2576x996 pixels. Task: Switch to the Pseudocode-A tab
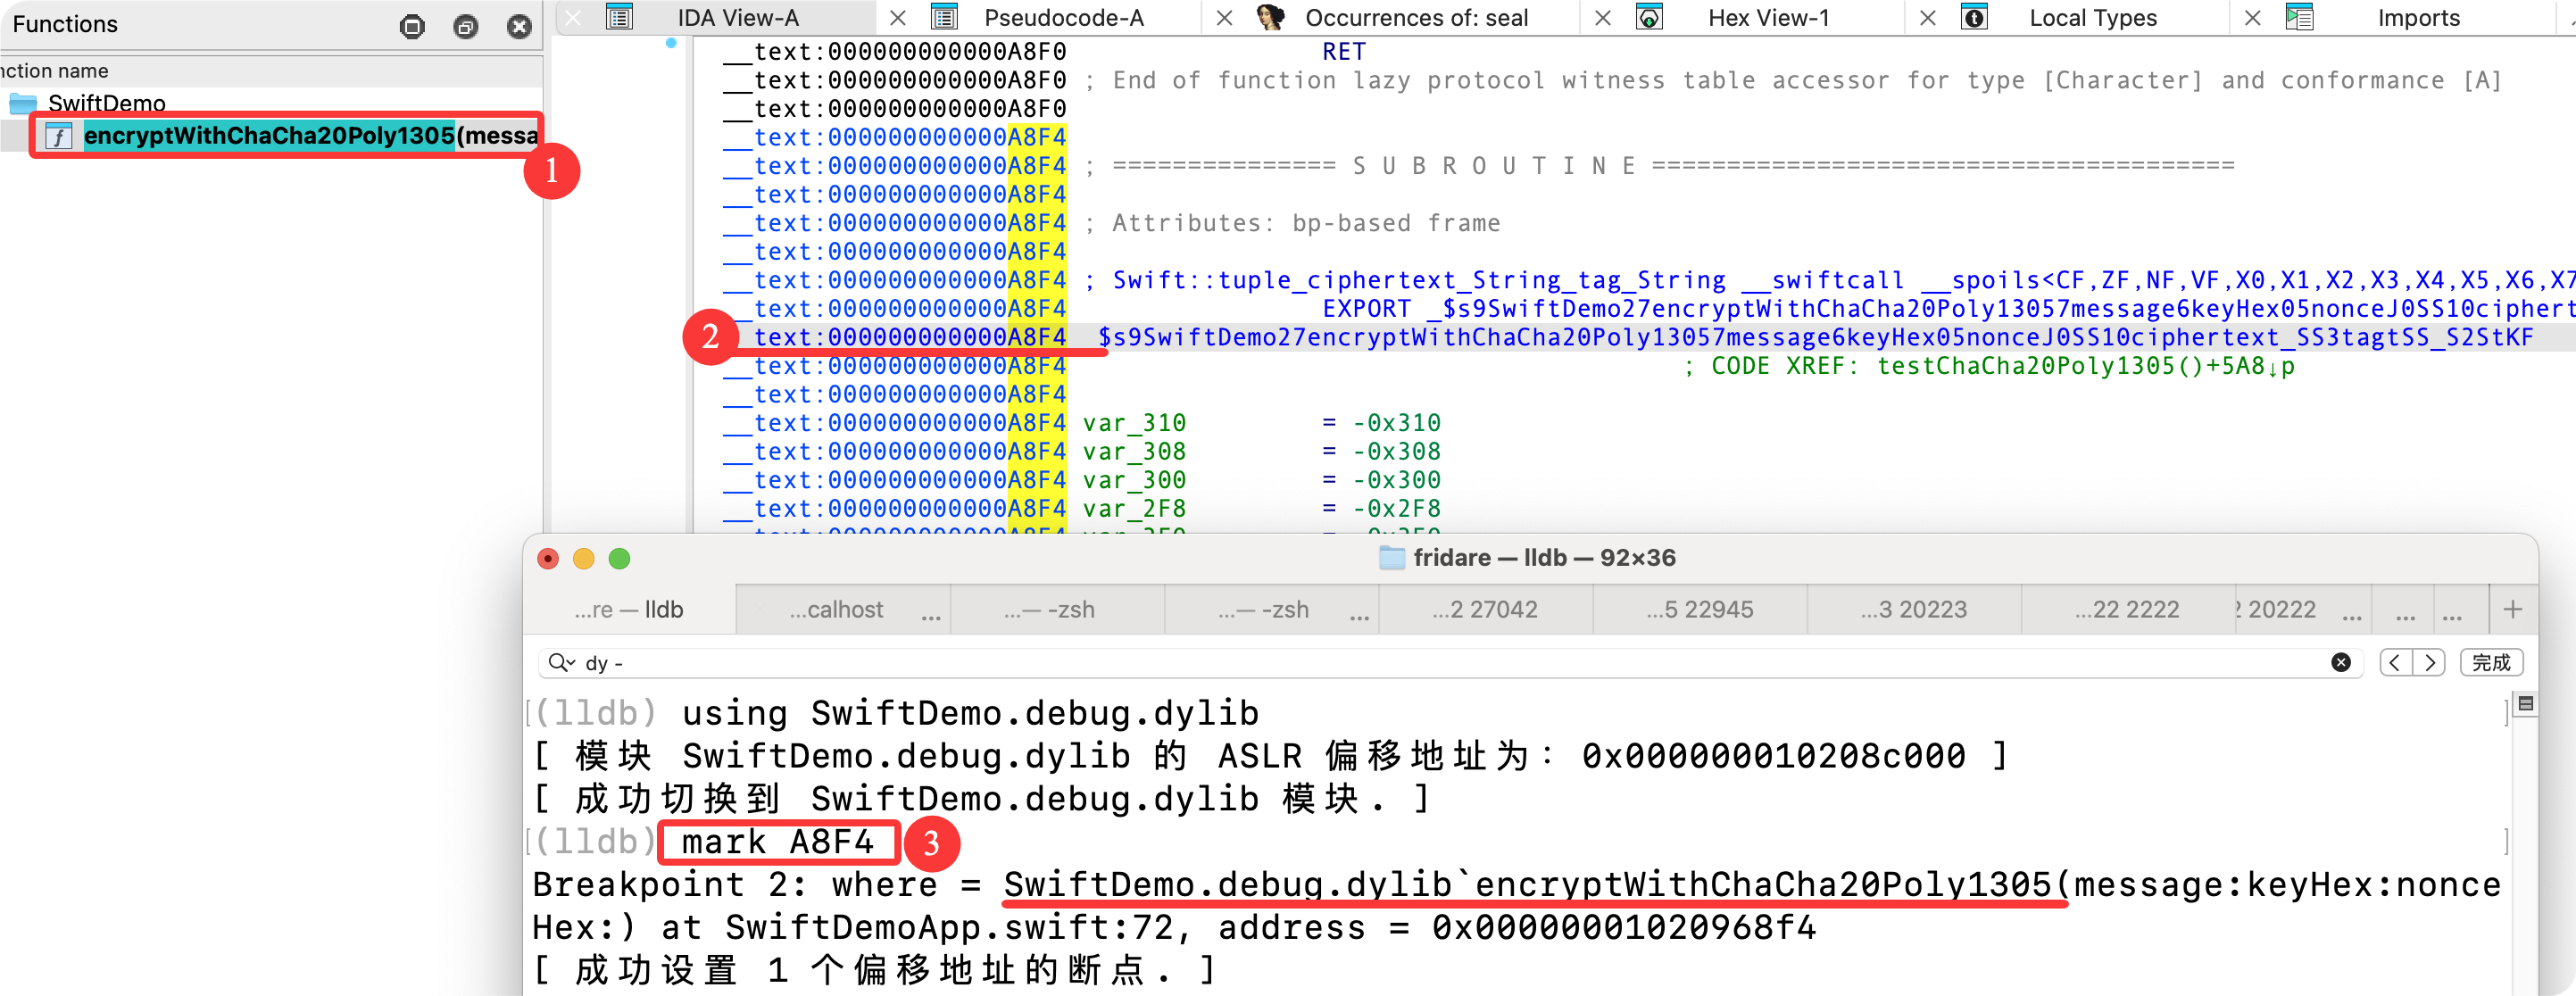[1063, 18]
